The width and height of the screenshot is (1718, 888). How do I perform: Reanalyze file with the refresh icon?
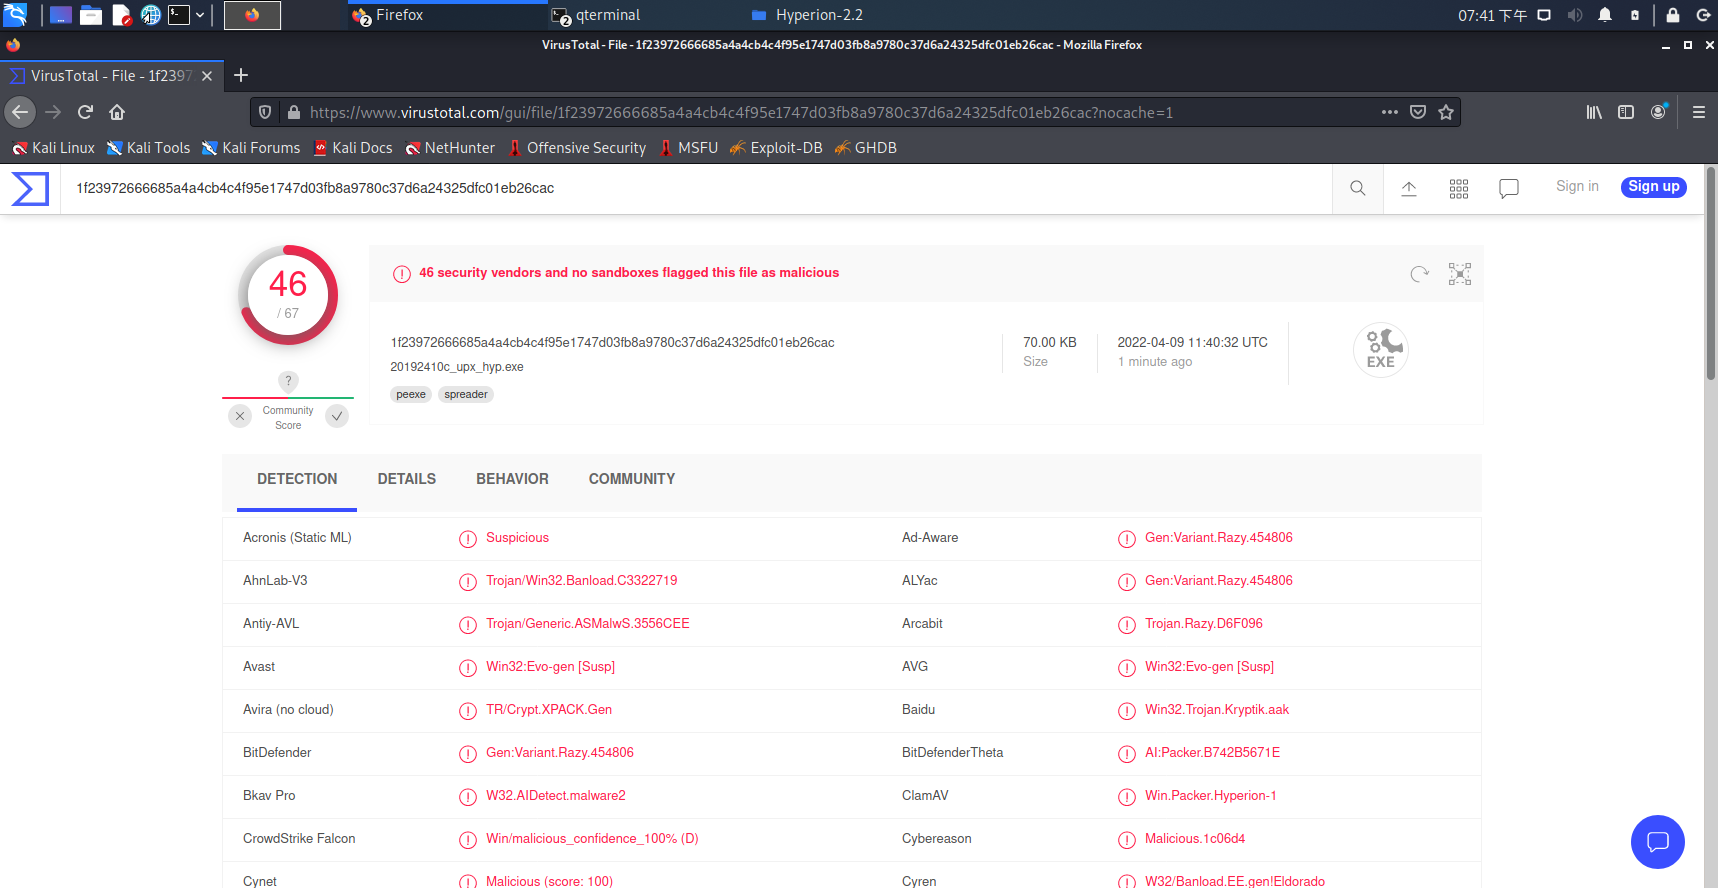1419,274
